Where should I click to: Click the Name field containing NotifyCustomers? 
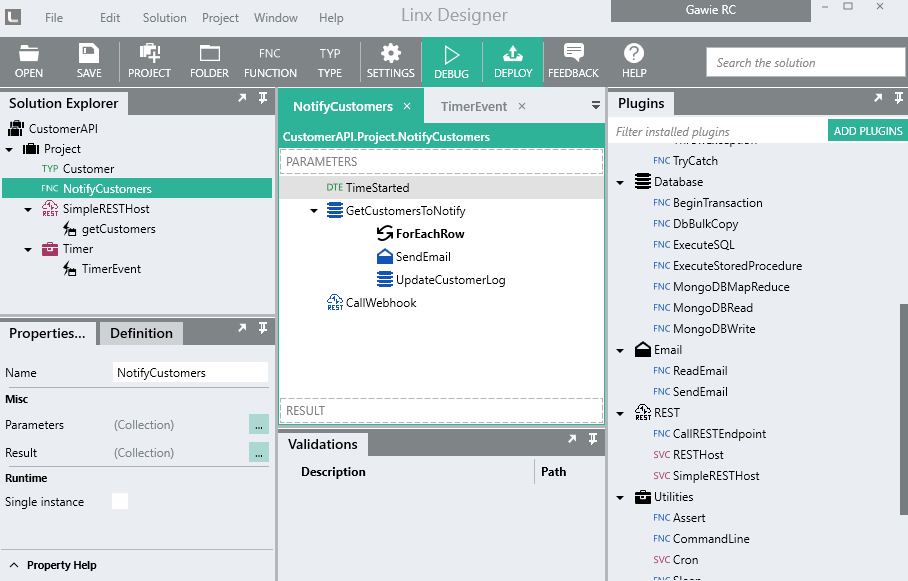pos(191,372)
